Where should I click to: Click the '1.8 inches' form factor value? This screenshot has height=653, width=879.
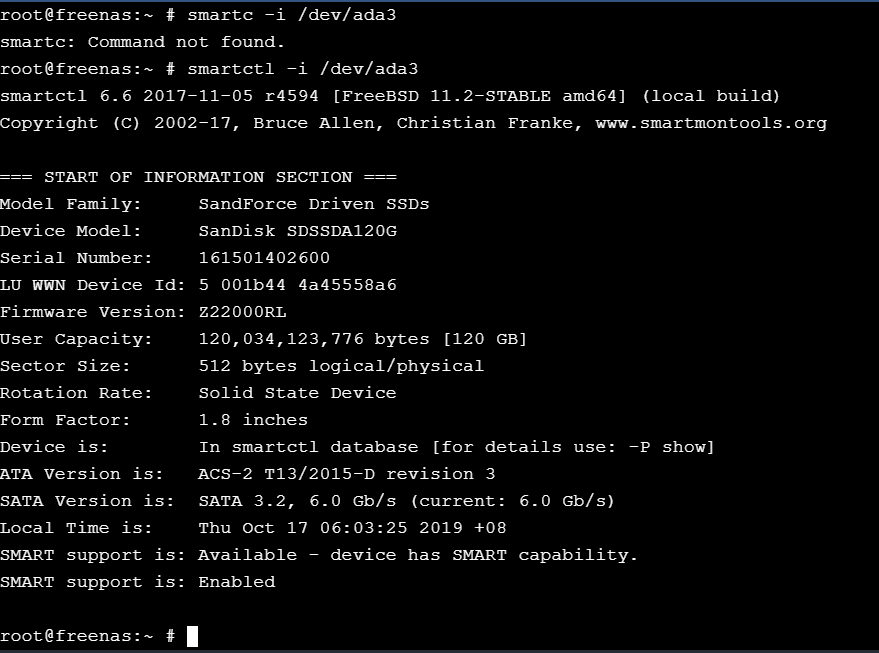[x=253, y=420]
